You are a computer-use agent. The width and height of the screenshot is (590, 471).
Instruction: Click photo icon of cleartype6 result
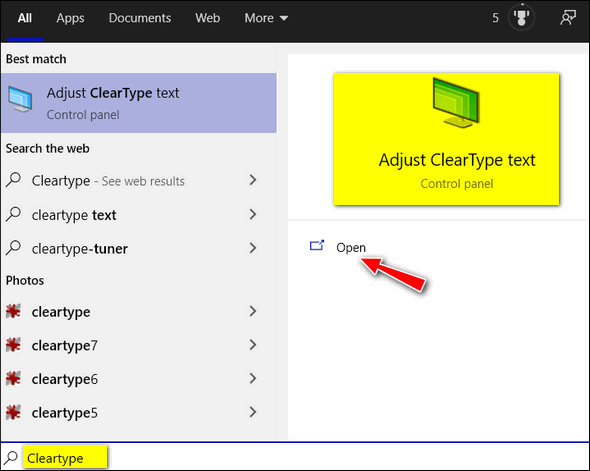coord(13,378)
